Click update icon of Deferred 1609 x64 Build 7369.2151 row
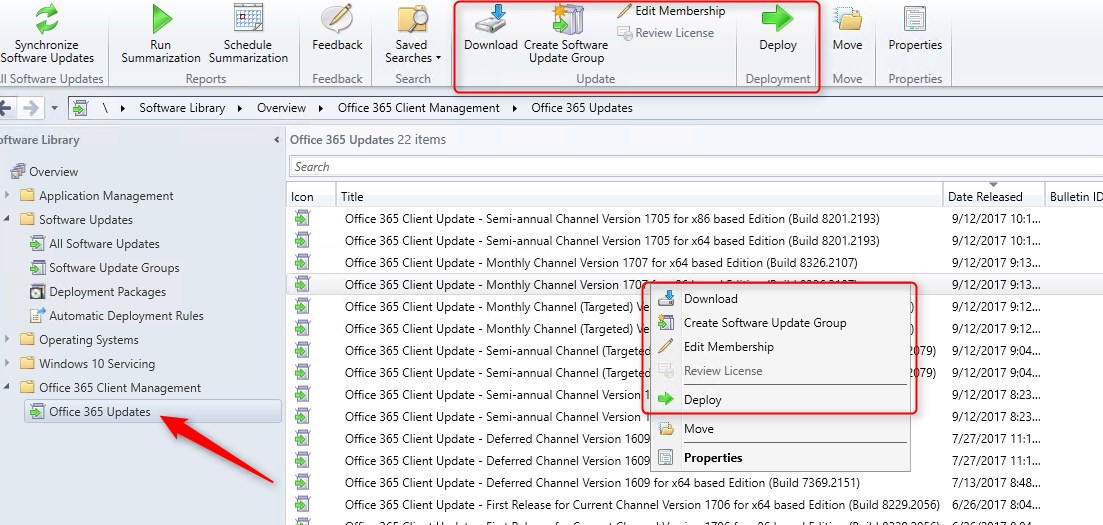 (302, 483)
